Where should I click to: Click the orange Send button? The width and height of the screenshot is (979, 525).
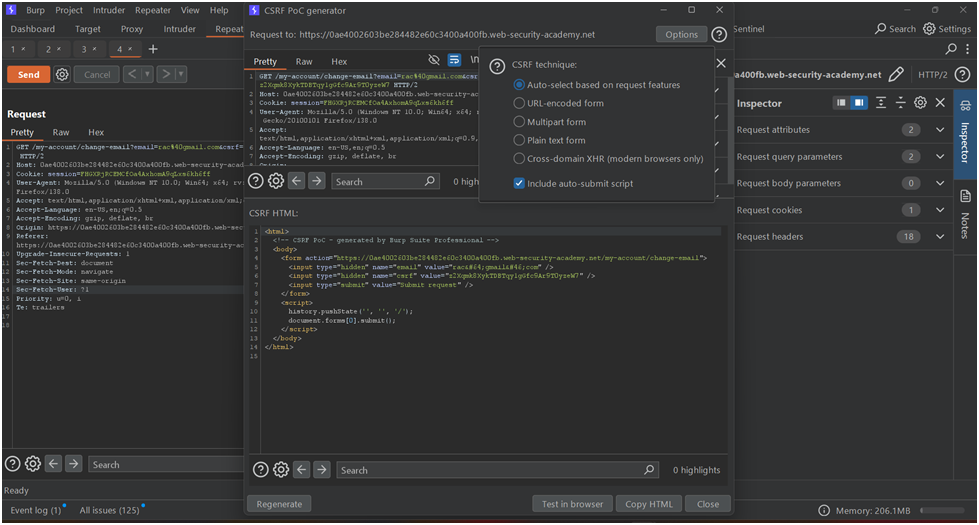pos(28,74)
